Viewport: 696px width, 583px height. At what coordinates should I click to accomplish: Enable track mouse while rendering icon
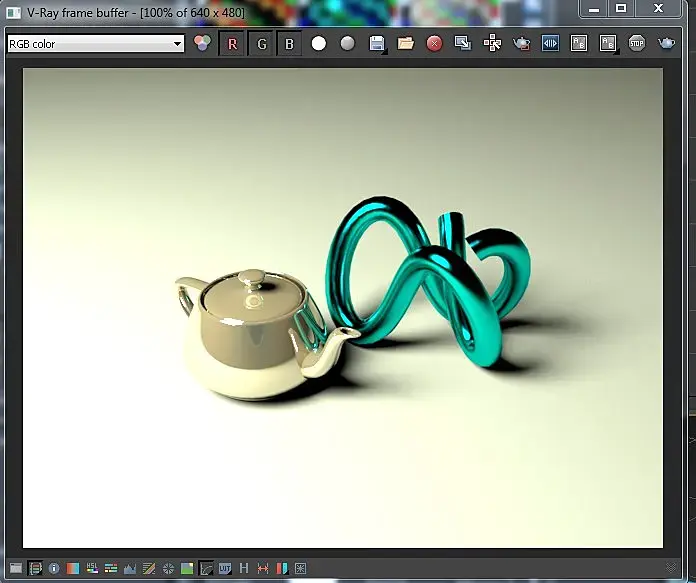pos(492,44)
